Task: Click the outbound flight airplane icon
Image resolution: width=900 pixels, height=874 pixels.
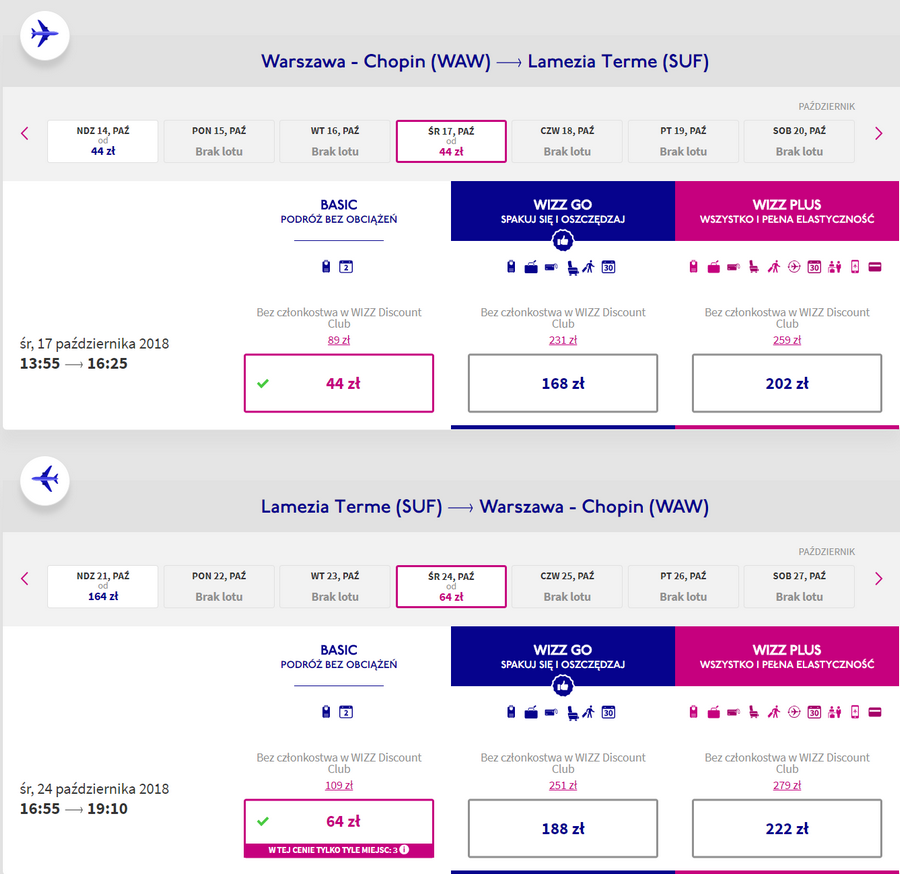Action: [x=45, y=35]
